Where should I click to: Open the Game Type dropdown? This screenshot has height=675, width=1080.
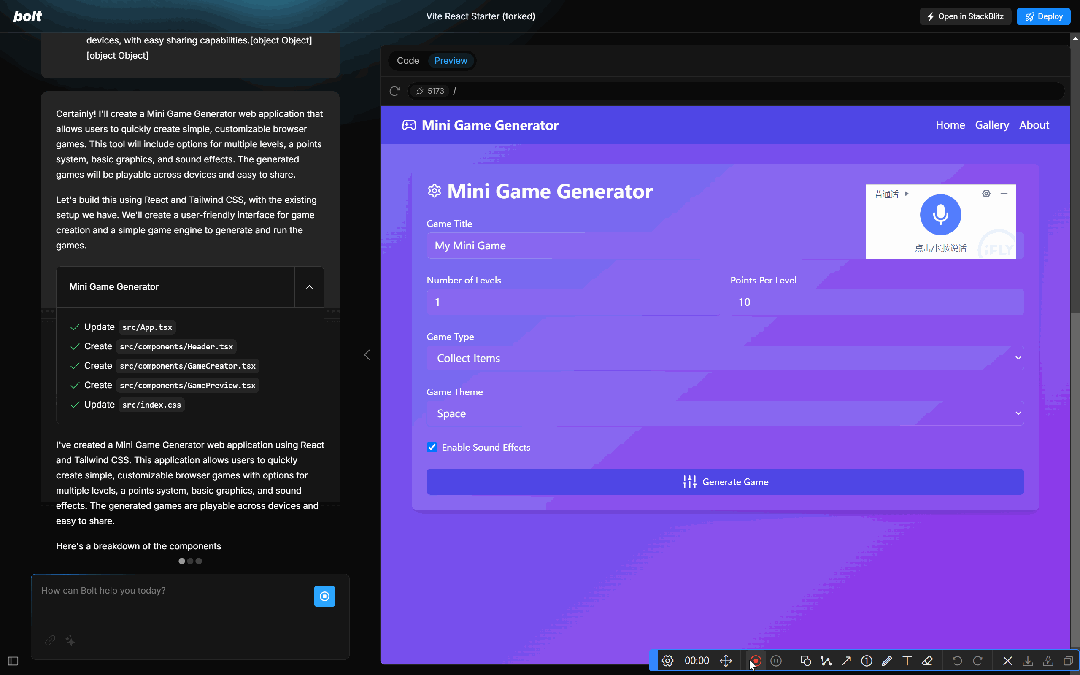[x=725, y=358]
